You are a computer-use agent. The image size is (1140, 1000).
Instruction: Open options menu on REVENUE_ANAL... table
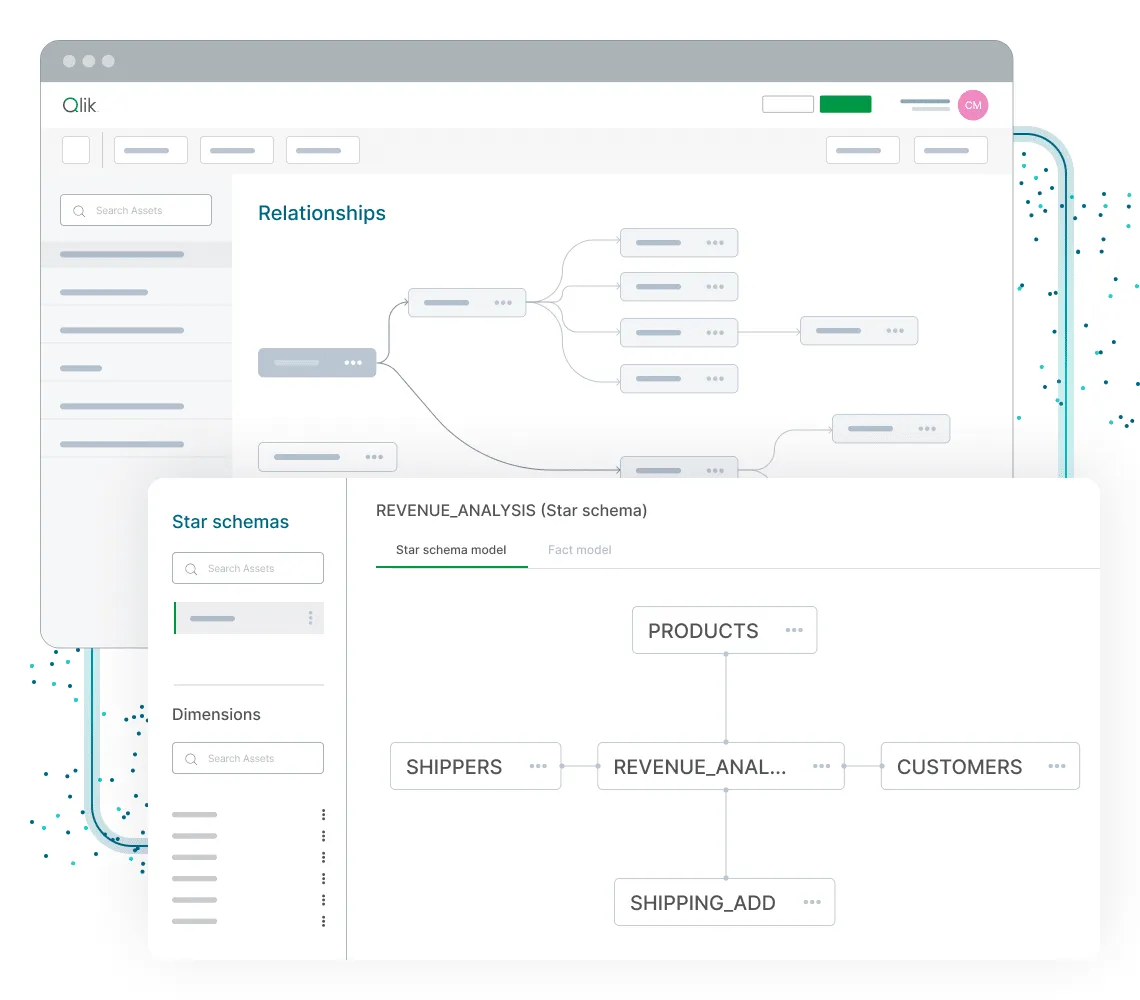822,766
